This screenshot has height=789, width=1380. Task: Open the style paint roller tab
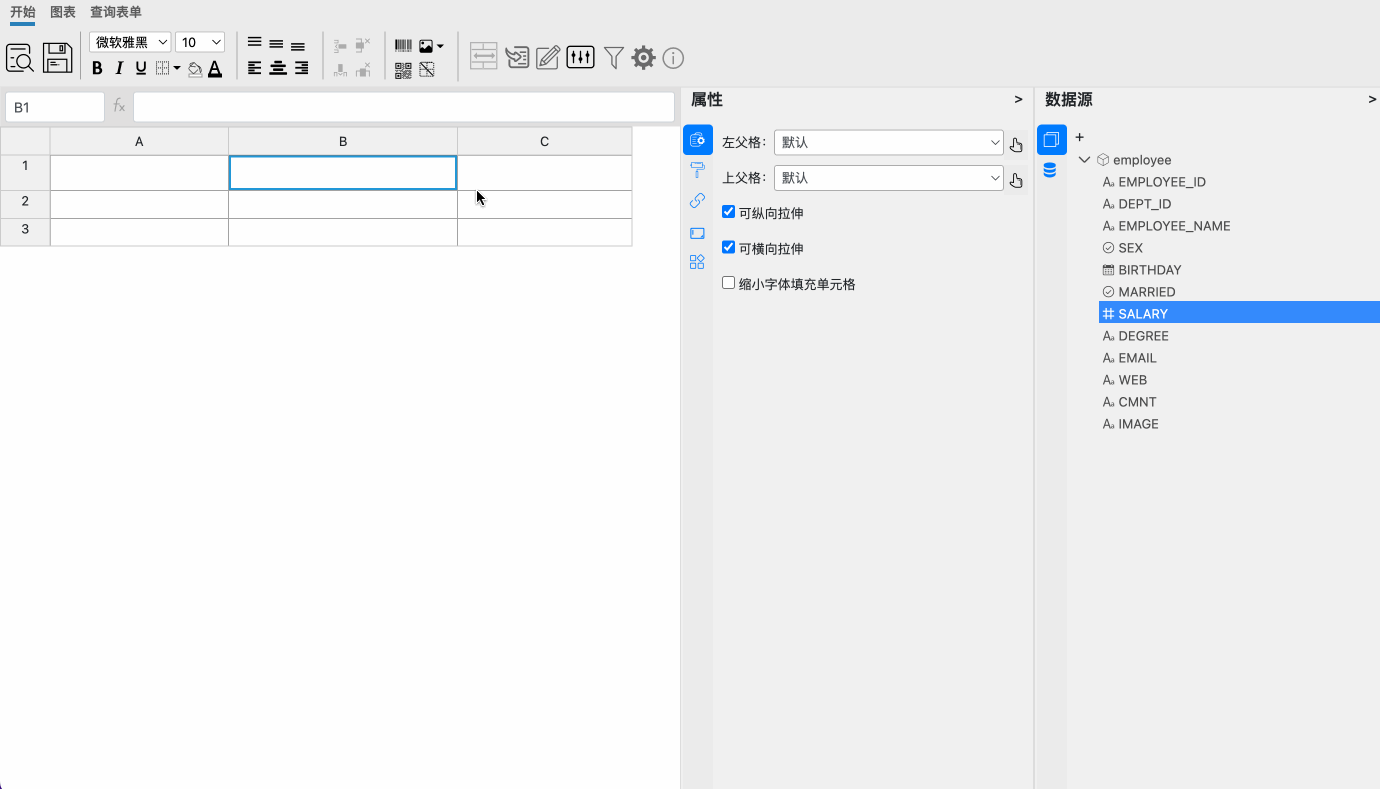698,170
